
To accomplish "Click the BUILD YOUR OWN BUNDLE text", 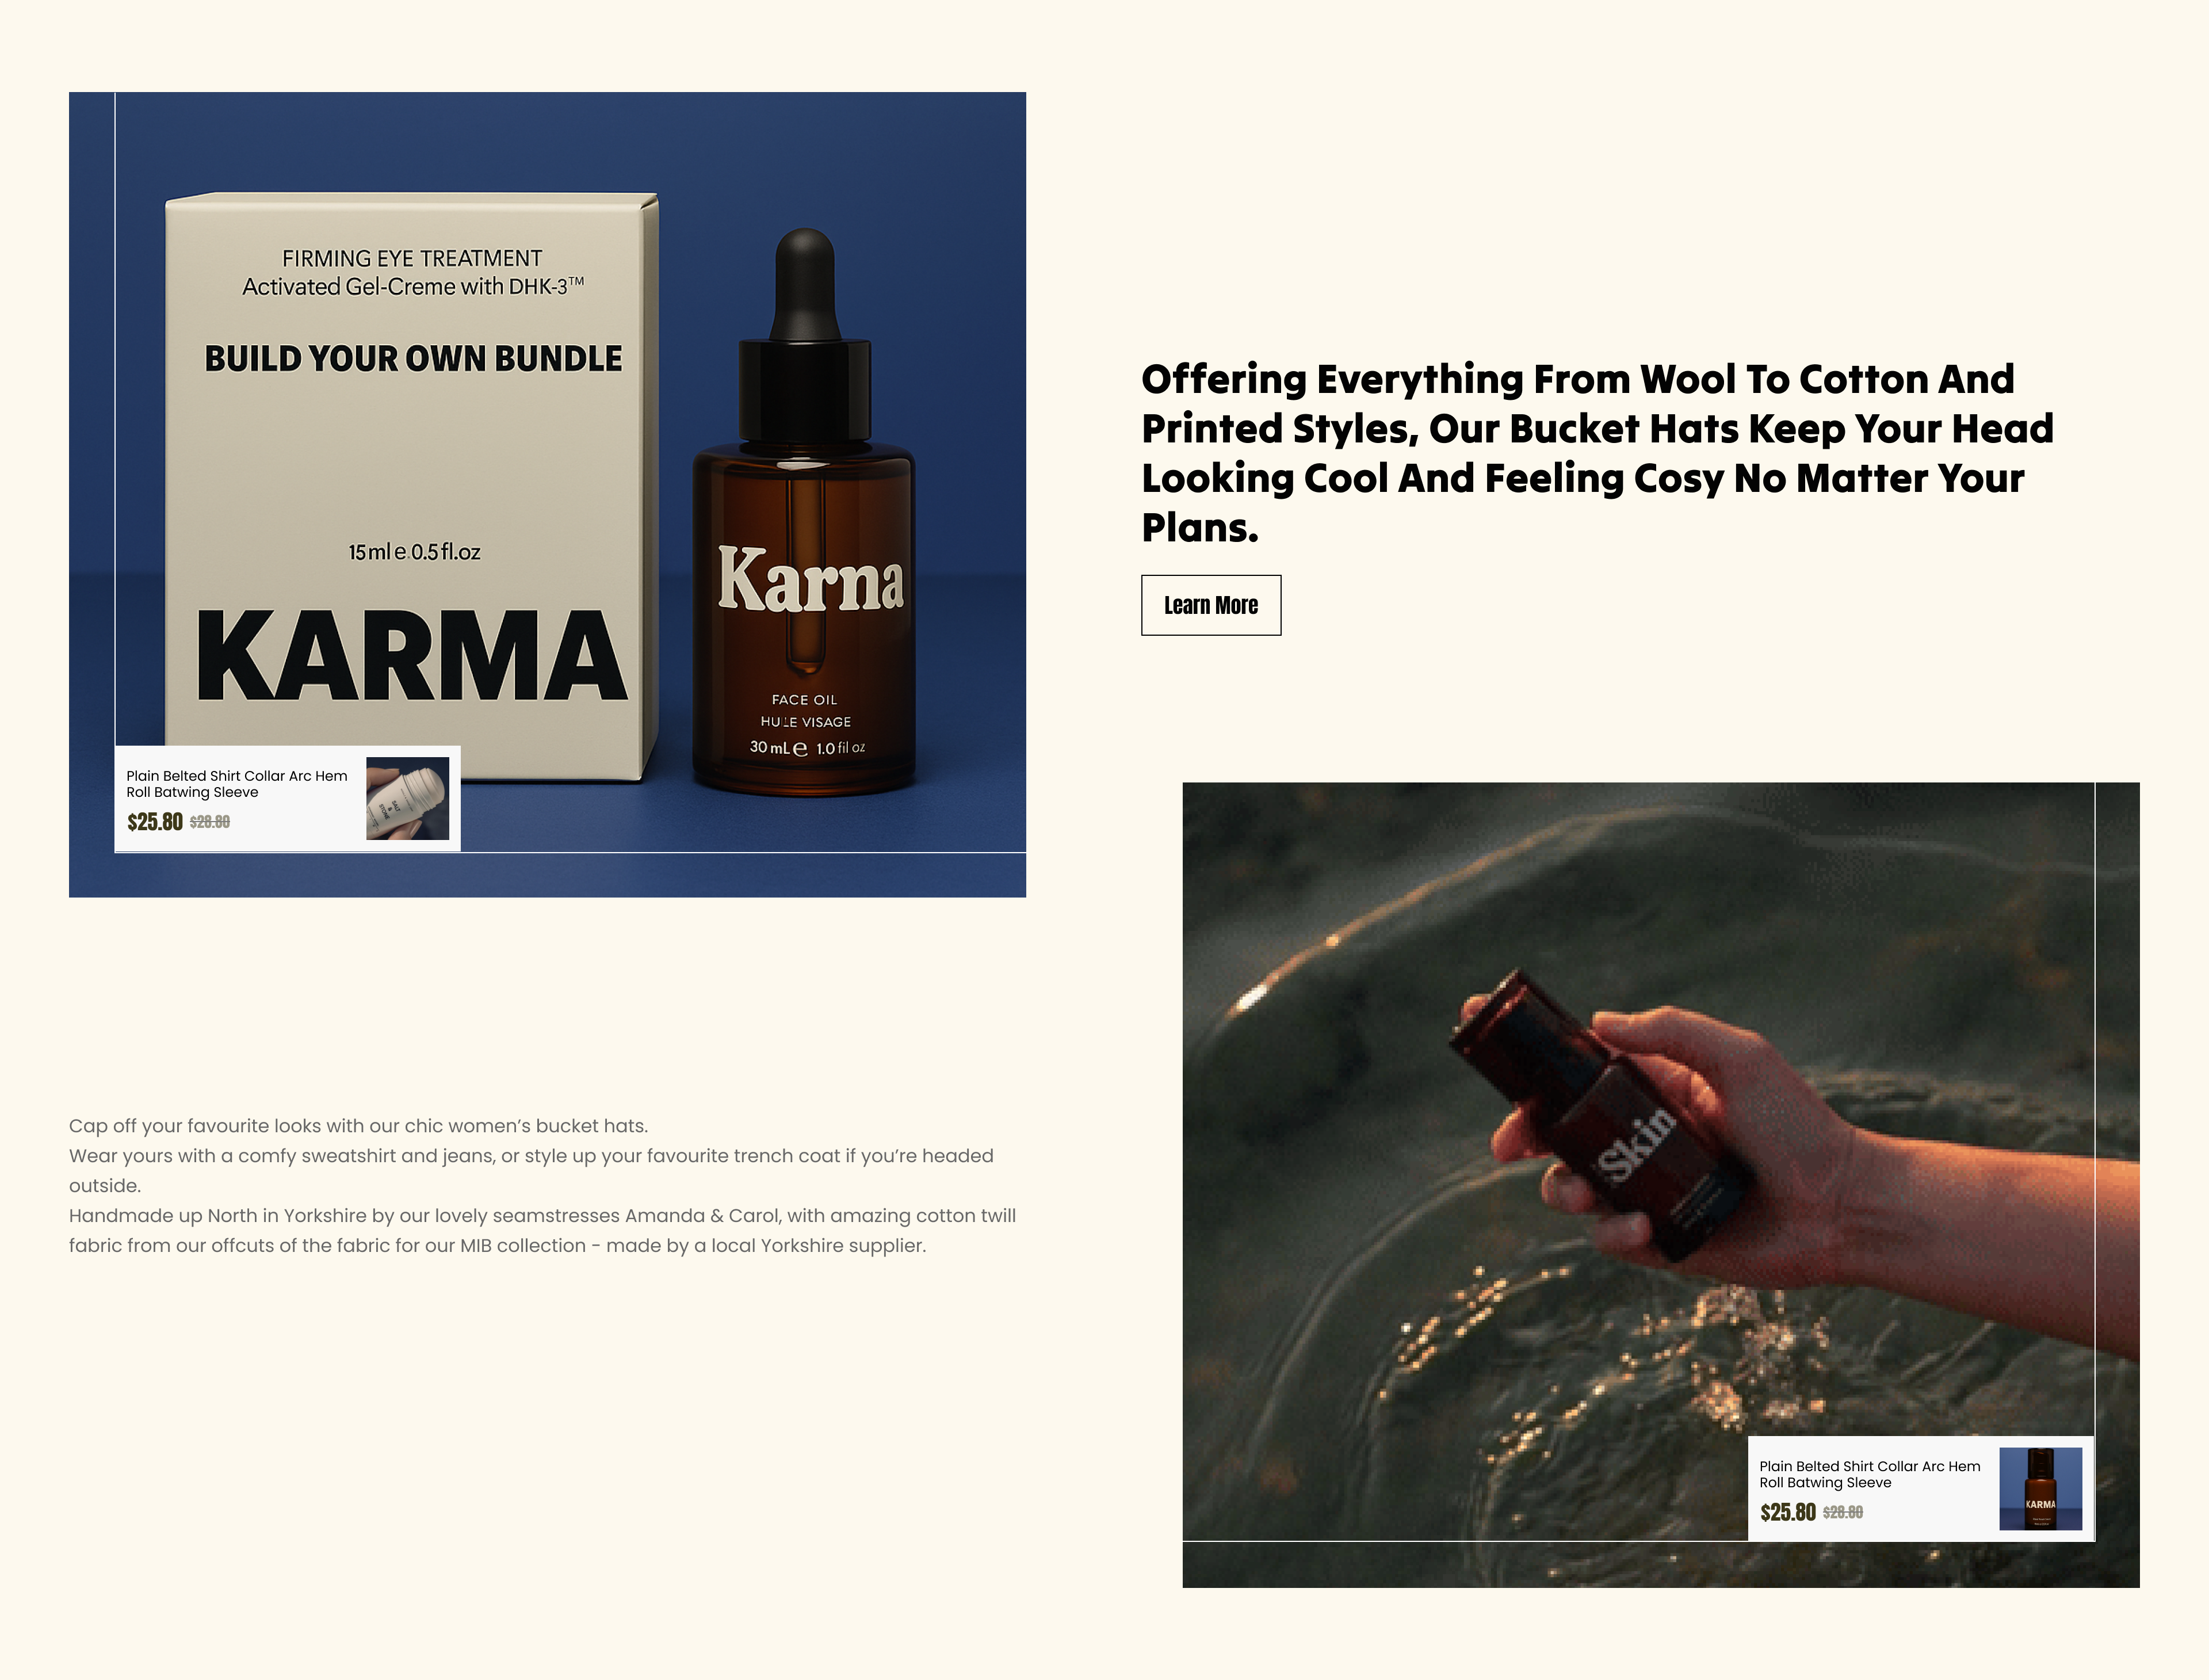I will click(x=413, y=358).
